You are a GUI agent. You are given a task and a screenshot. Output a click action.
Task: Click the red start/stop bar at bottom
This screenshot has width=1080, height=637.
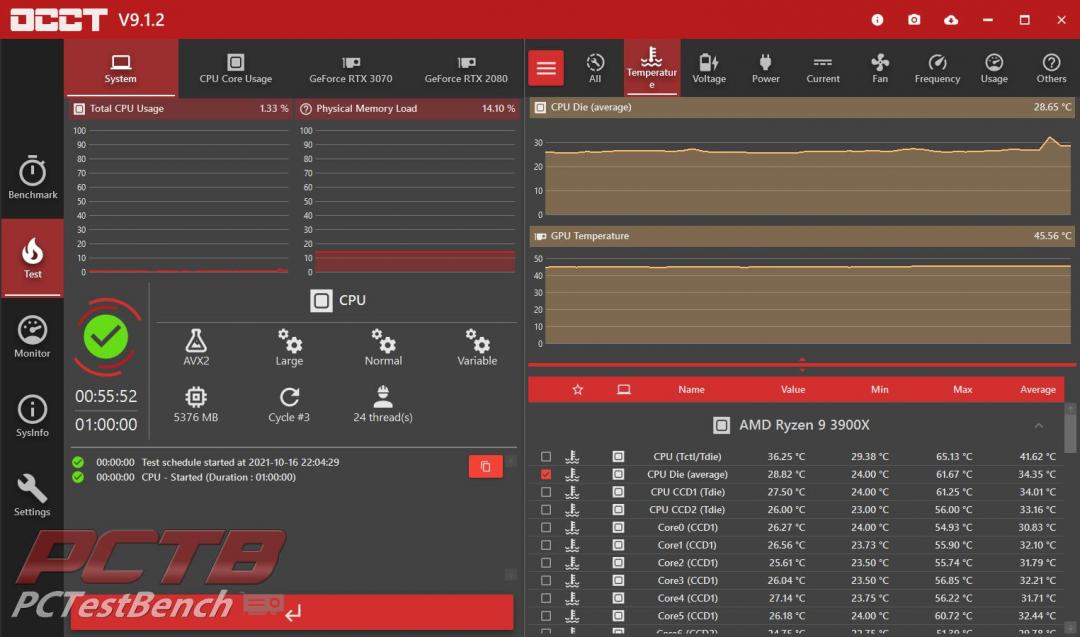pos(292,612)
